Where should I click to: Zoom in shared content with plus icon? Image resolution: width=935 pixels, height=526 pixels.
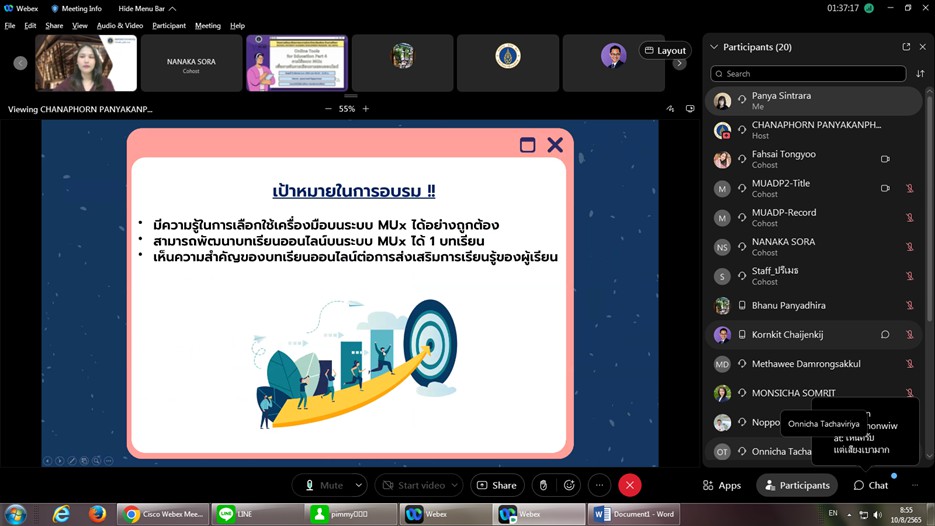click(366, 109)
